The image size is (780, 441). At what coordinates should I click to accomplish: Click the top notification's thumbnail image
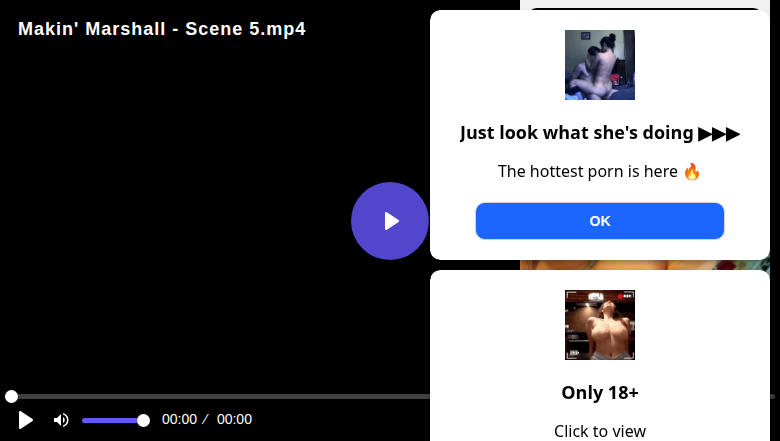coord(600,65)
